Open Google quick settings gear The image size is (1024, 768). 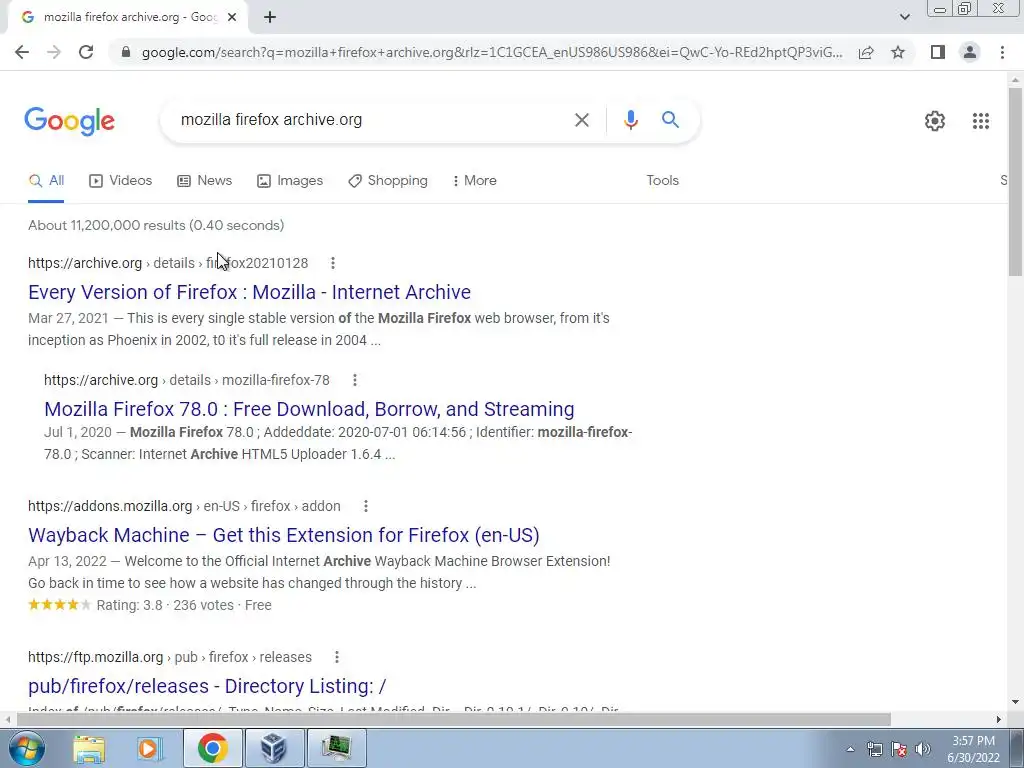click(x=935, y=121)
